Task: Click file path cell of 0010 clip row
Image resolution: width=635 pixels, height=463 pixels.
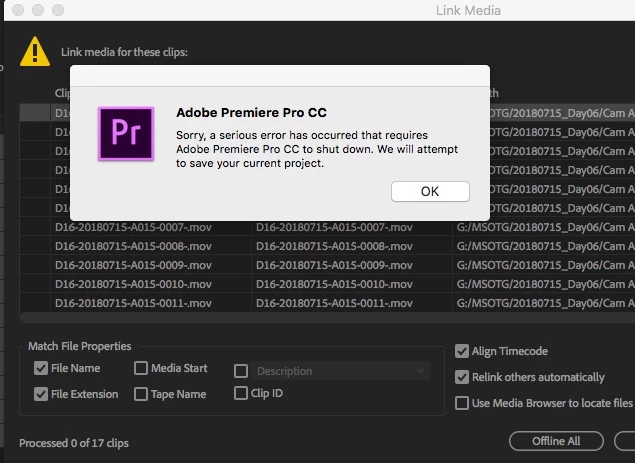Action: (545, 284)
